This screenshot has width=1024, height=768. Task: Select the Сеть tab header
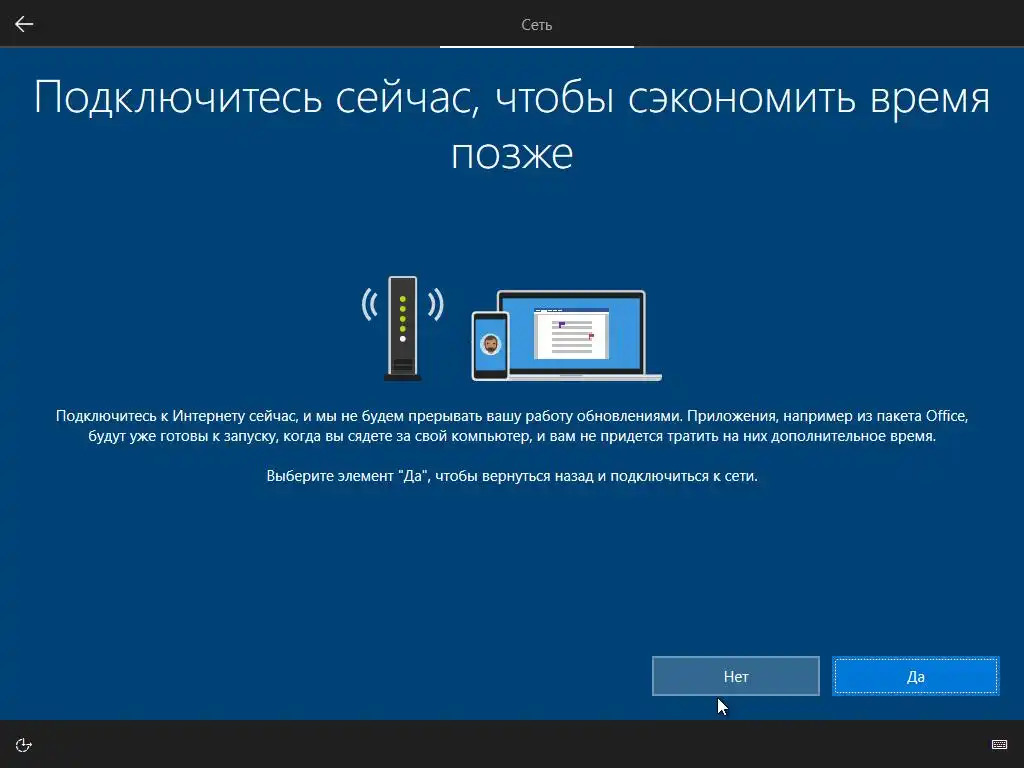(x=537, y=25)
